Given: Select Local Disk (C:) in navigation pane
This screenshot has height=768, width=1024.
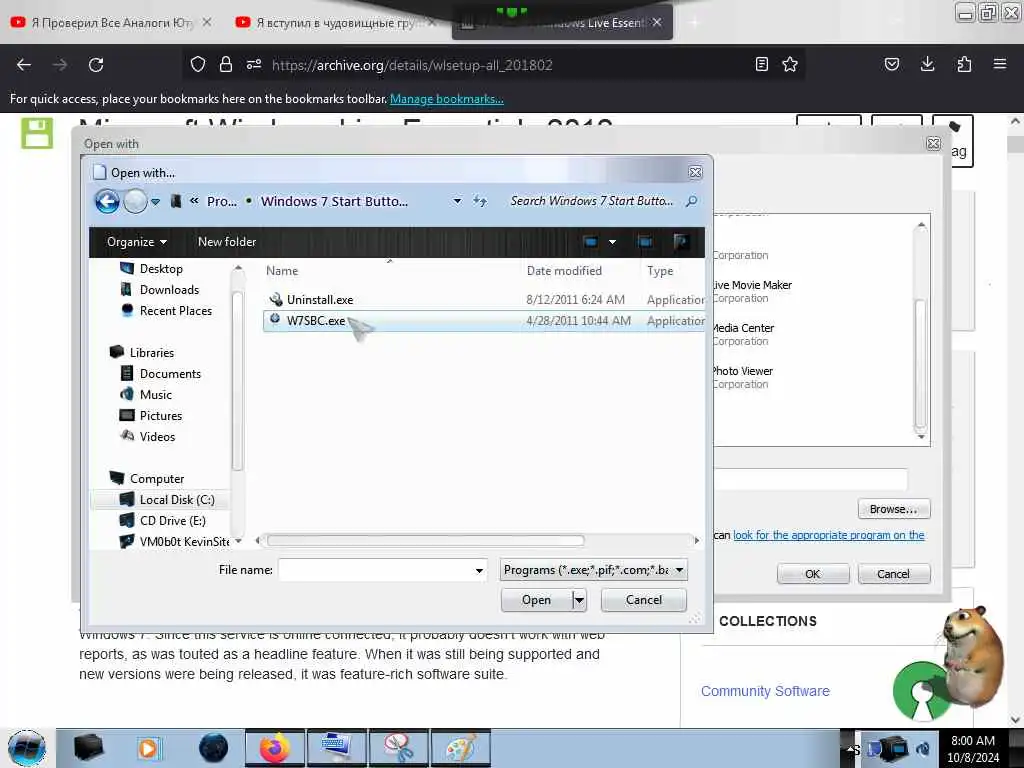Looking at the screenshot, I should [x=177, y=500].
